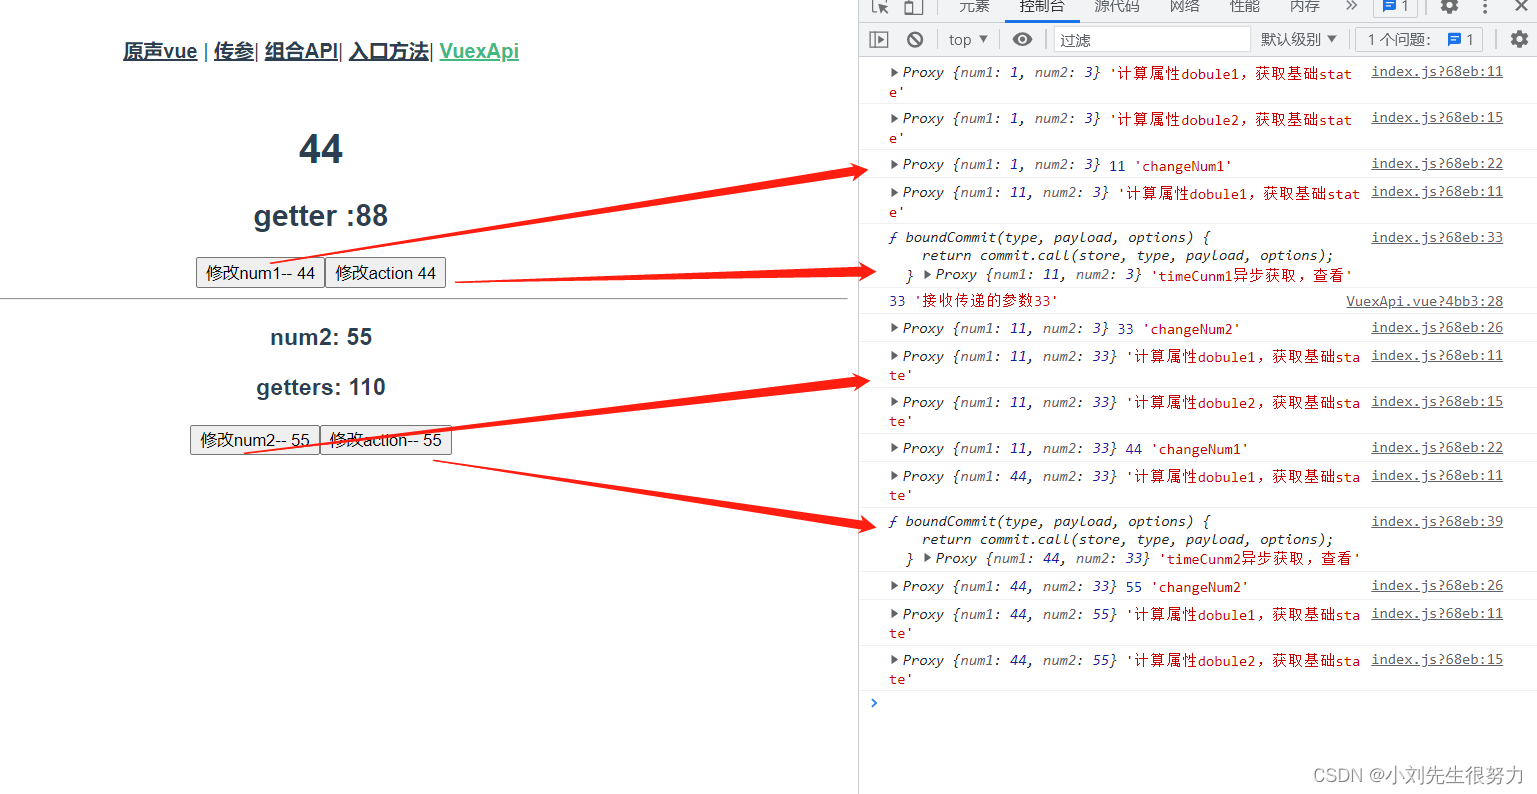Open DevTools settings gear in the tab bar
This screenshot has height=794, width=1537.
(1449, 7)
